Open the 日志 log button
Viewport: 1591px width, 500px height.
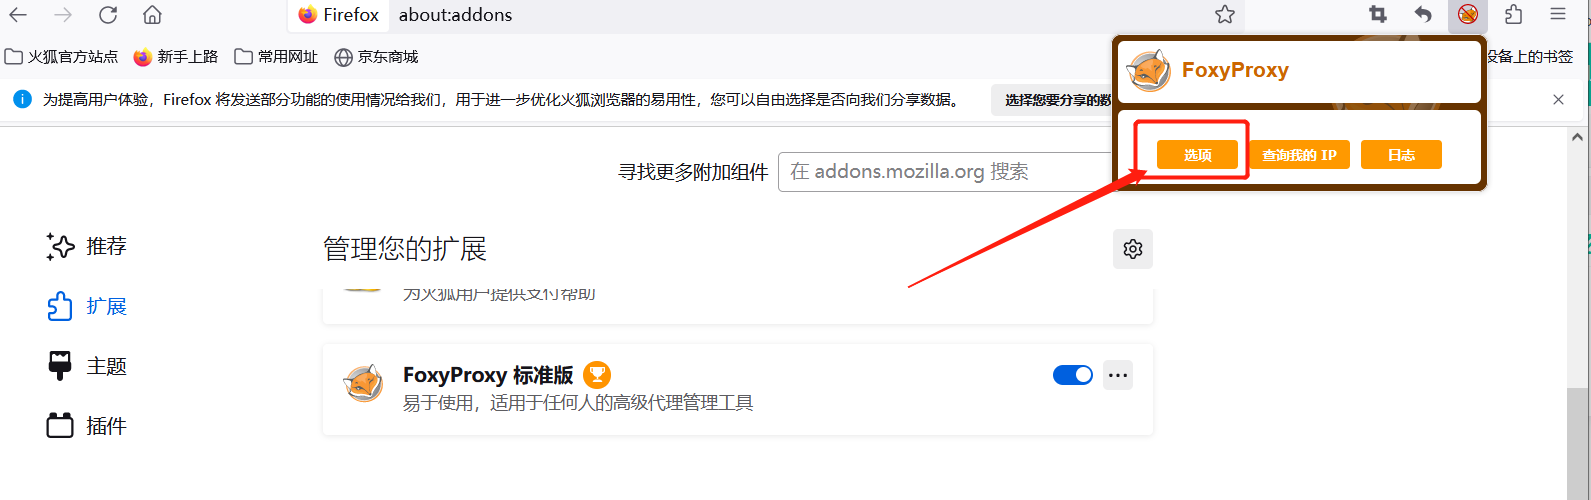(x=1401, y=155)
